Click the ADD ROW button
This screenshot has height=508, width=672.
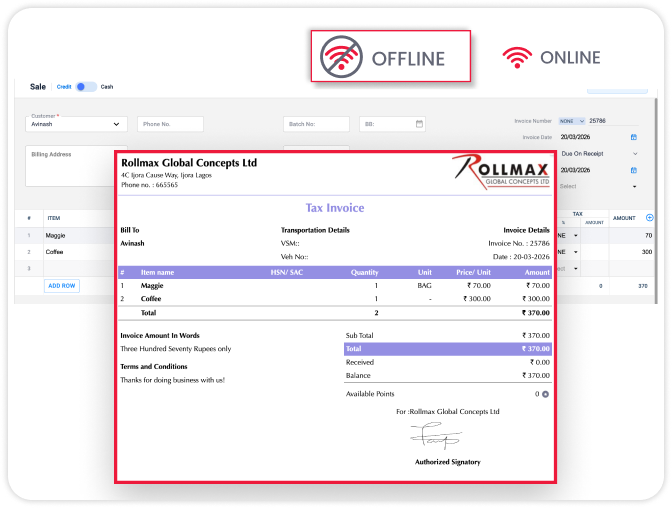62,286
